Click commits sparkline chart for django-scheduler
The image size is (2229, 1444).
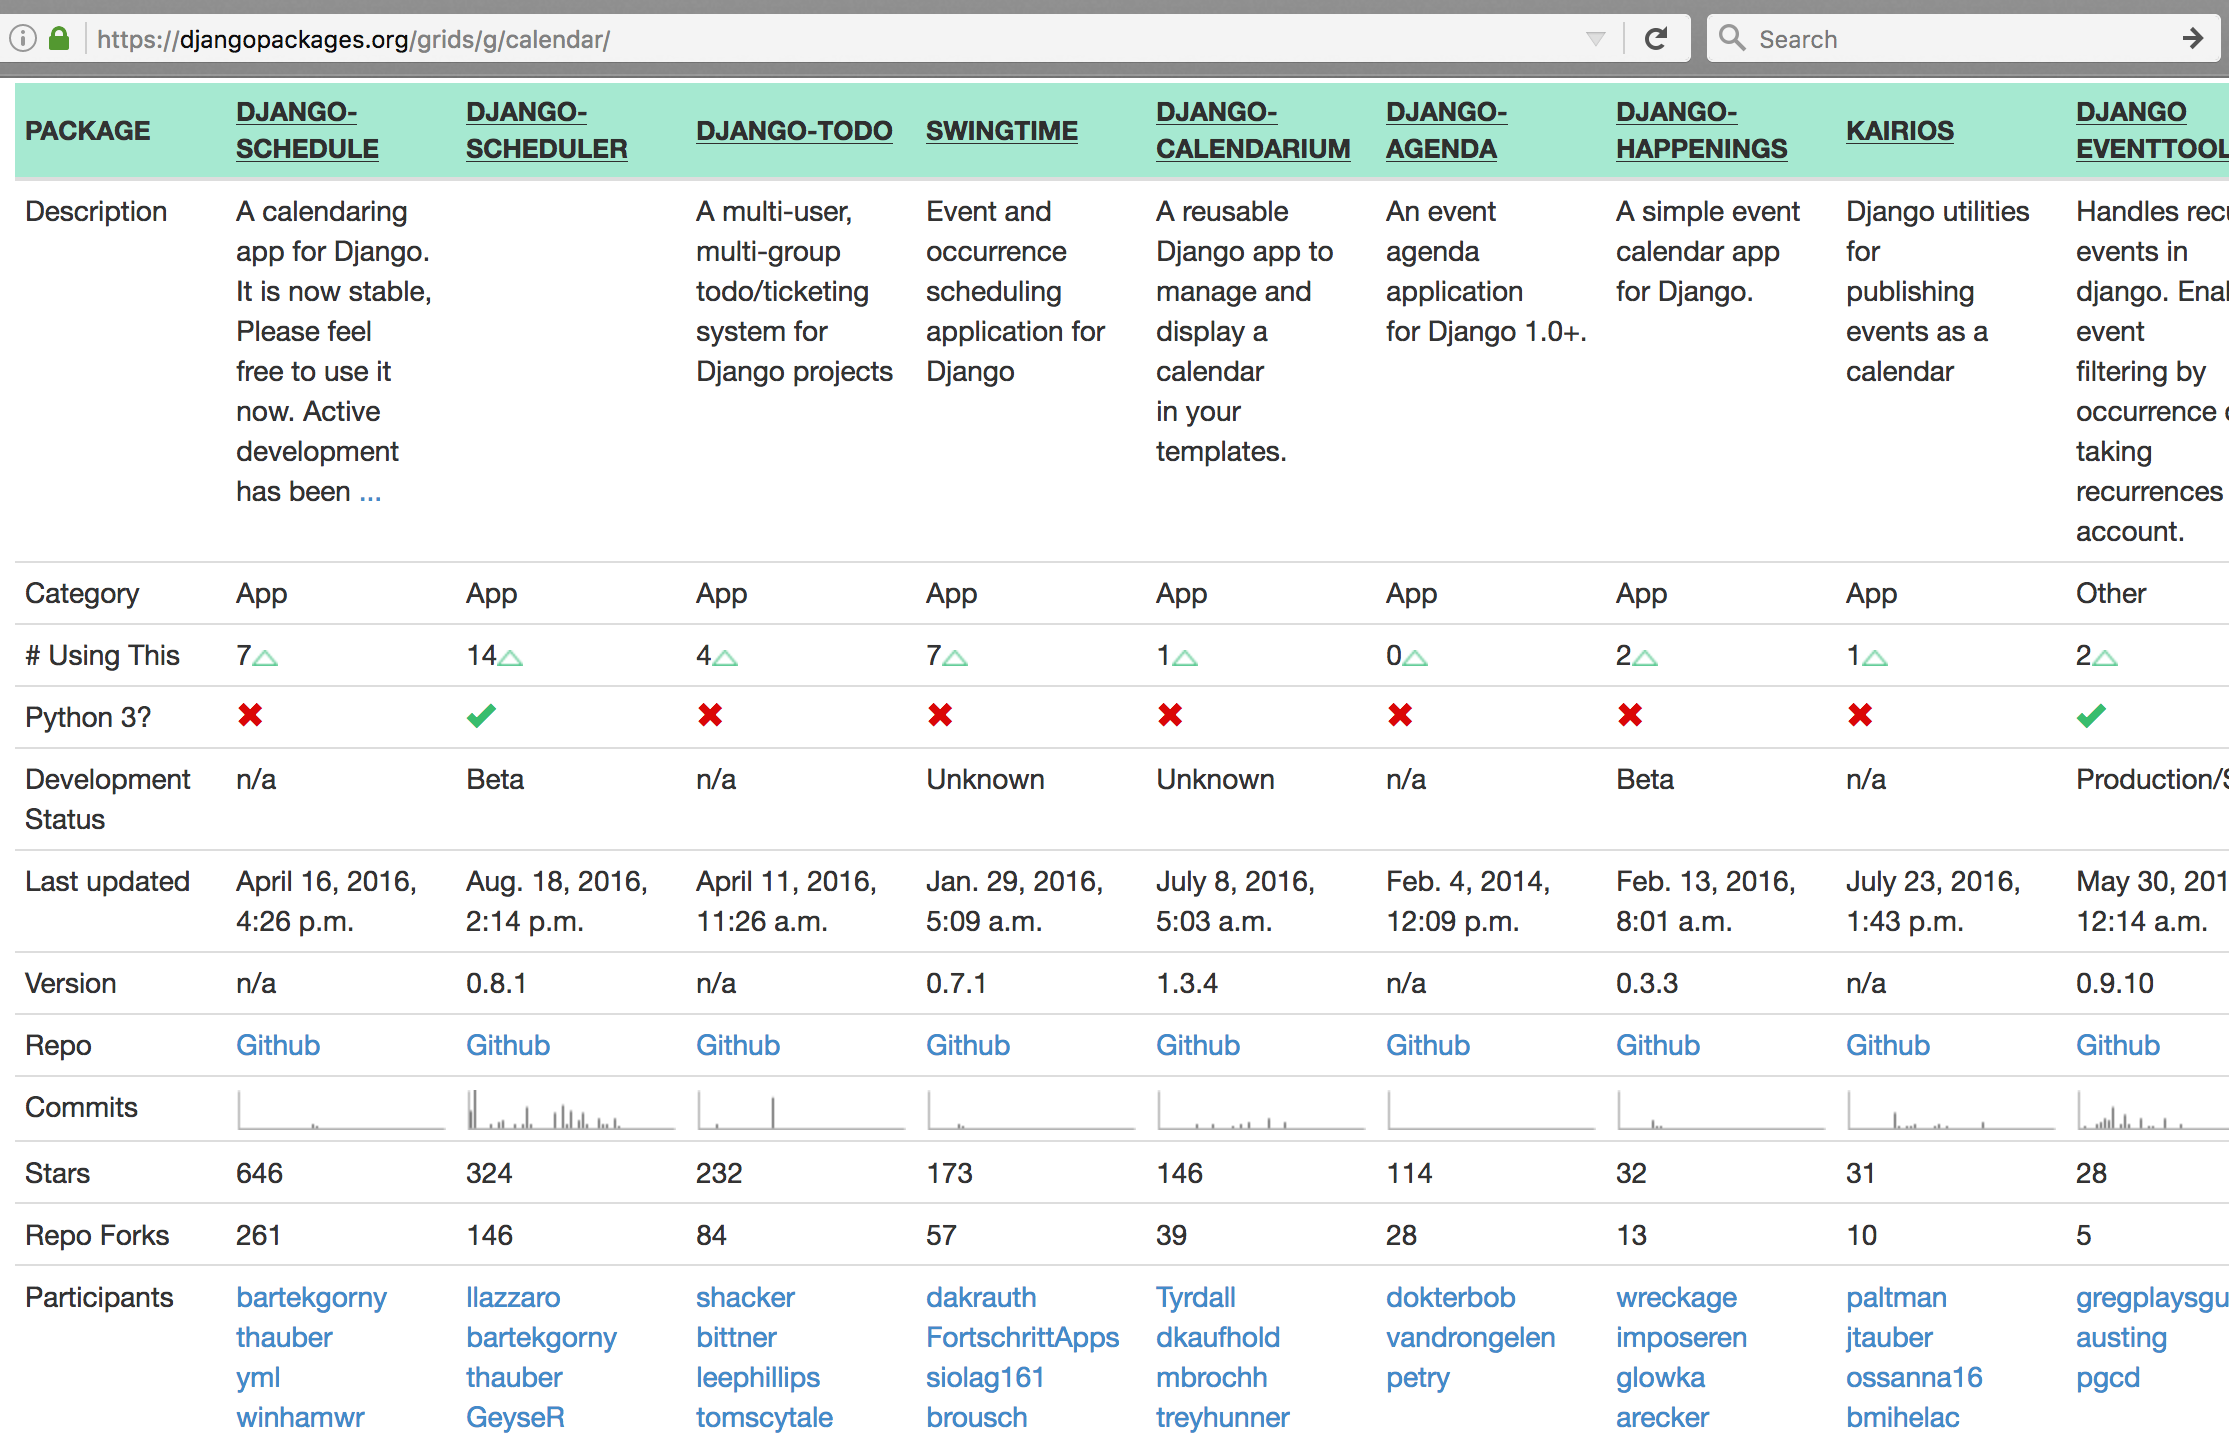point(571,1110)
